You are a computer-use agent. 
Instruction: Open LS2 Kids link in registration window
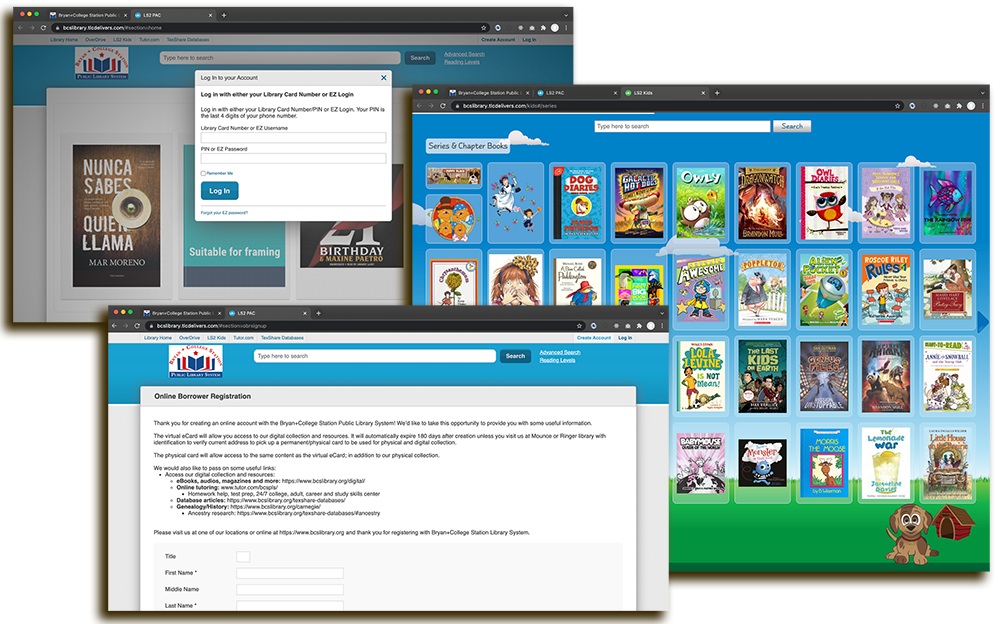click(x=216, y=338)
